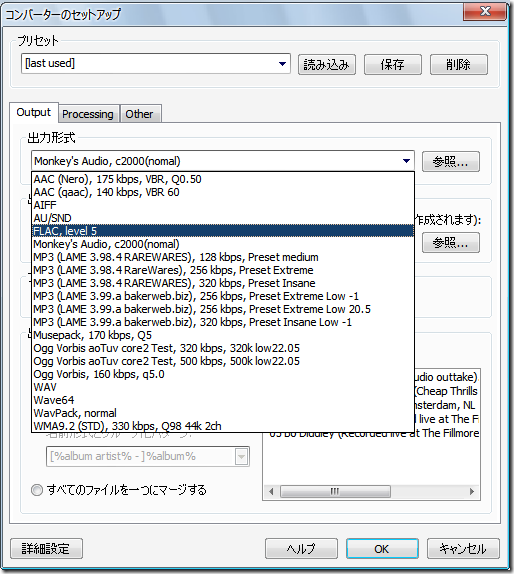
Task: Select AAC (Nero), 175 kbps, VBR, Q0.50
Action: [x=223, y=179]
